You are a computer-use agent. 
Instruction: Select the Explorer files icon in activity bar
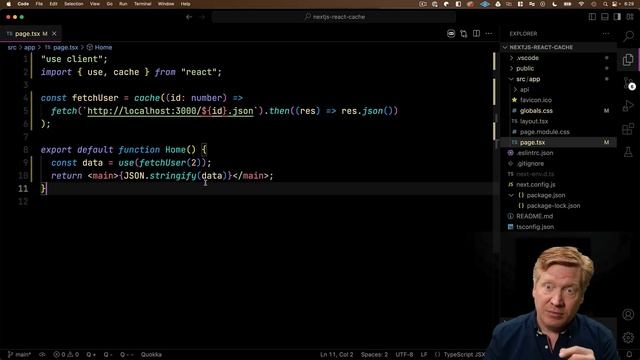(x=628, y=60)
